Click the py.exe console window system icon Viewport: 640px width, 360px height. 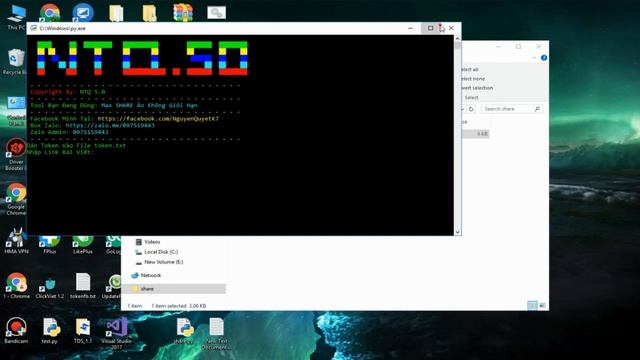coord(34,28)
